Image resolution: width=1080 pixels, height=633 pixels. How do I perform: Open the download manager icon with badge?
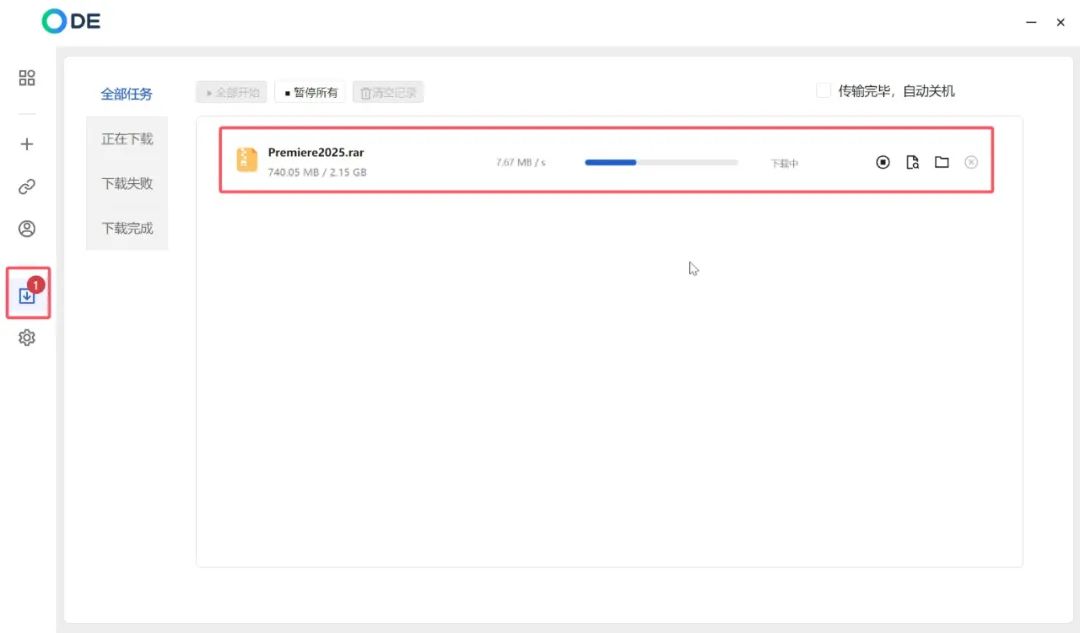(27, 295)
